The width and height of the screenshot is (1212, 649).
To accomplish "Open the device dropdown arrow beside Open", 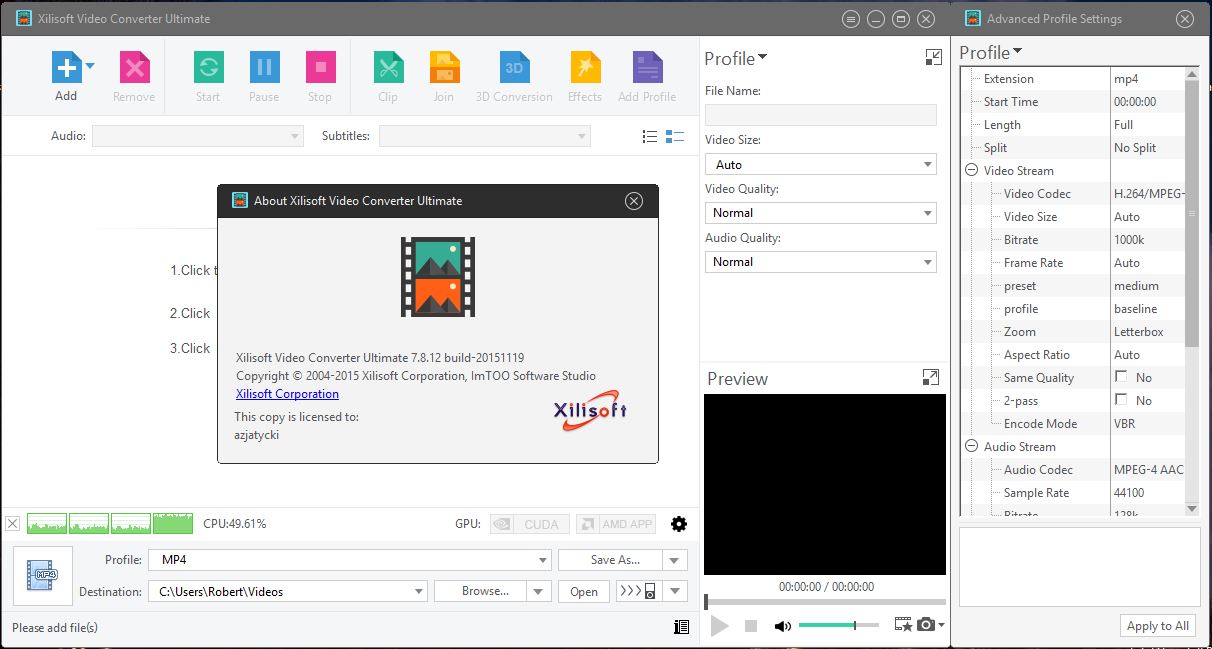I will tap(676, 591).
